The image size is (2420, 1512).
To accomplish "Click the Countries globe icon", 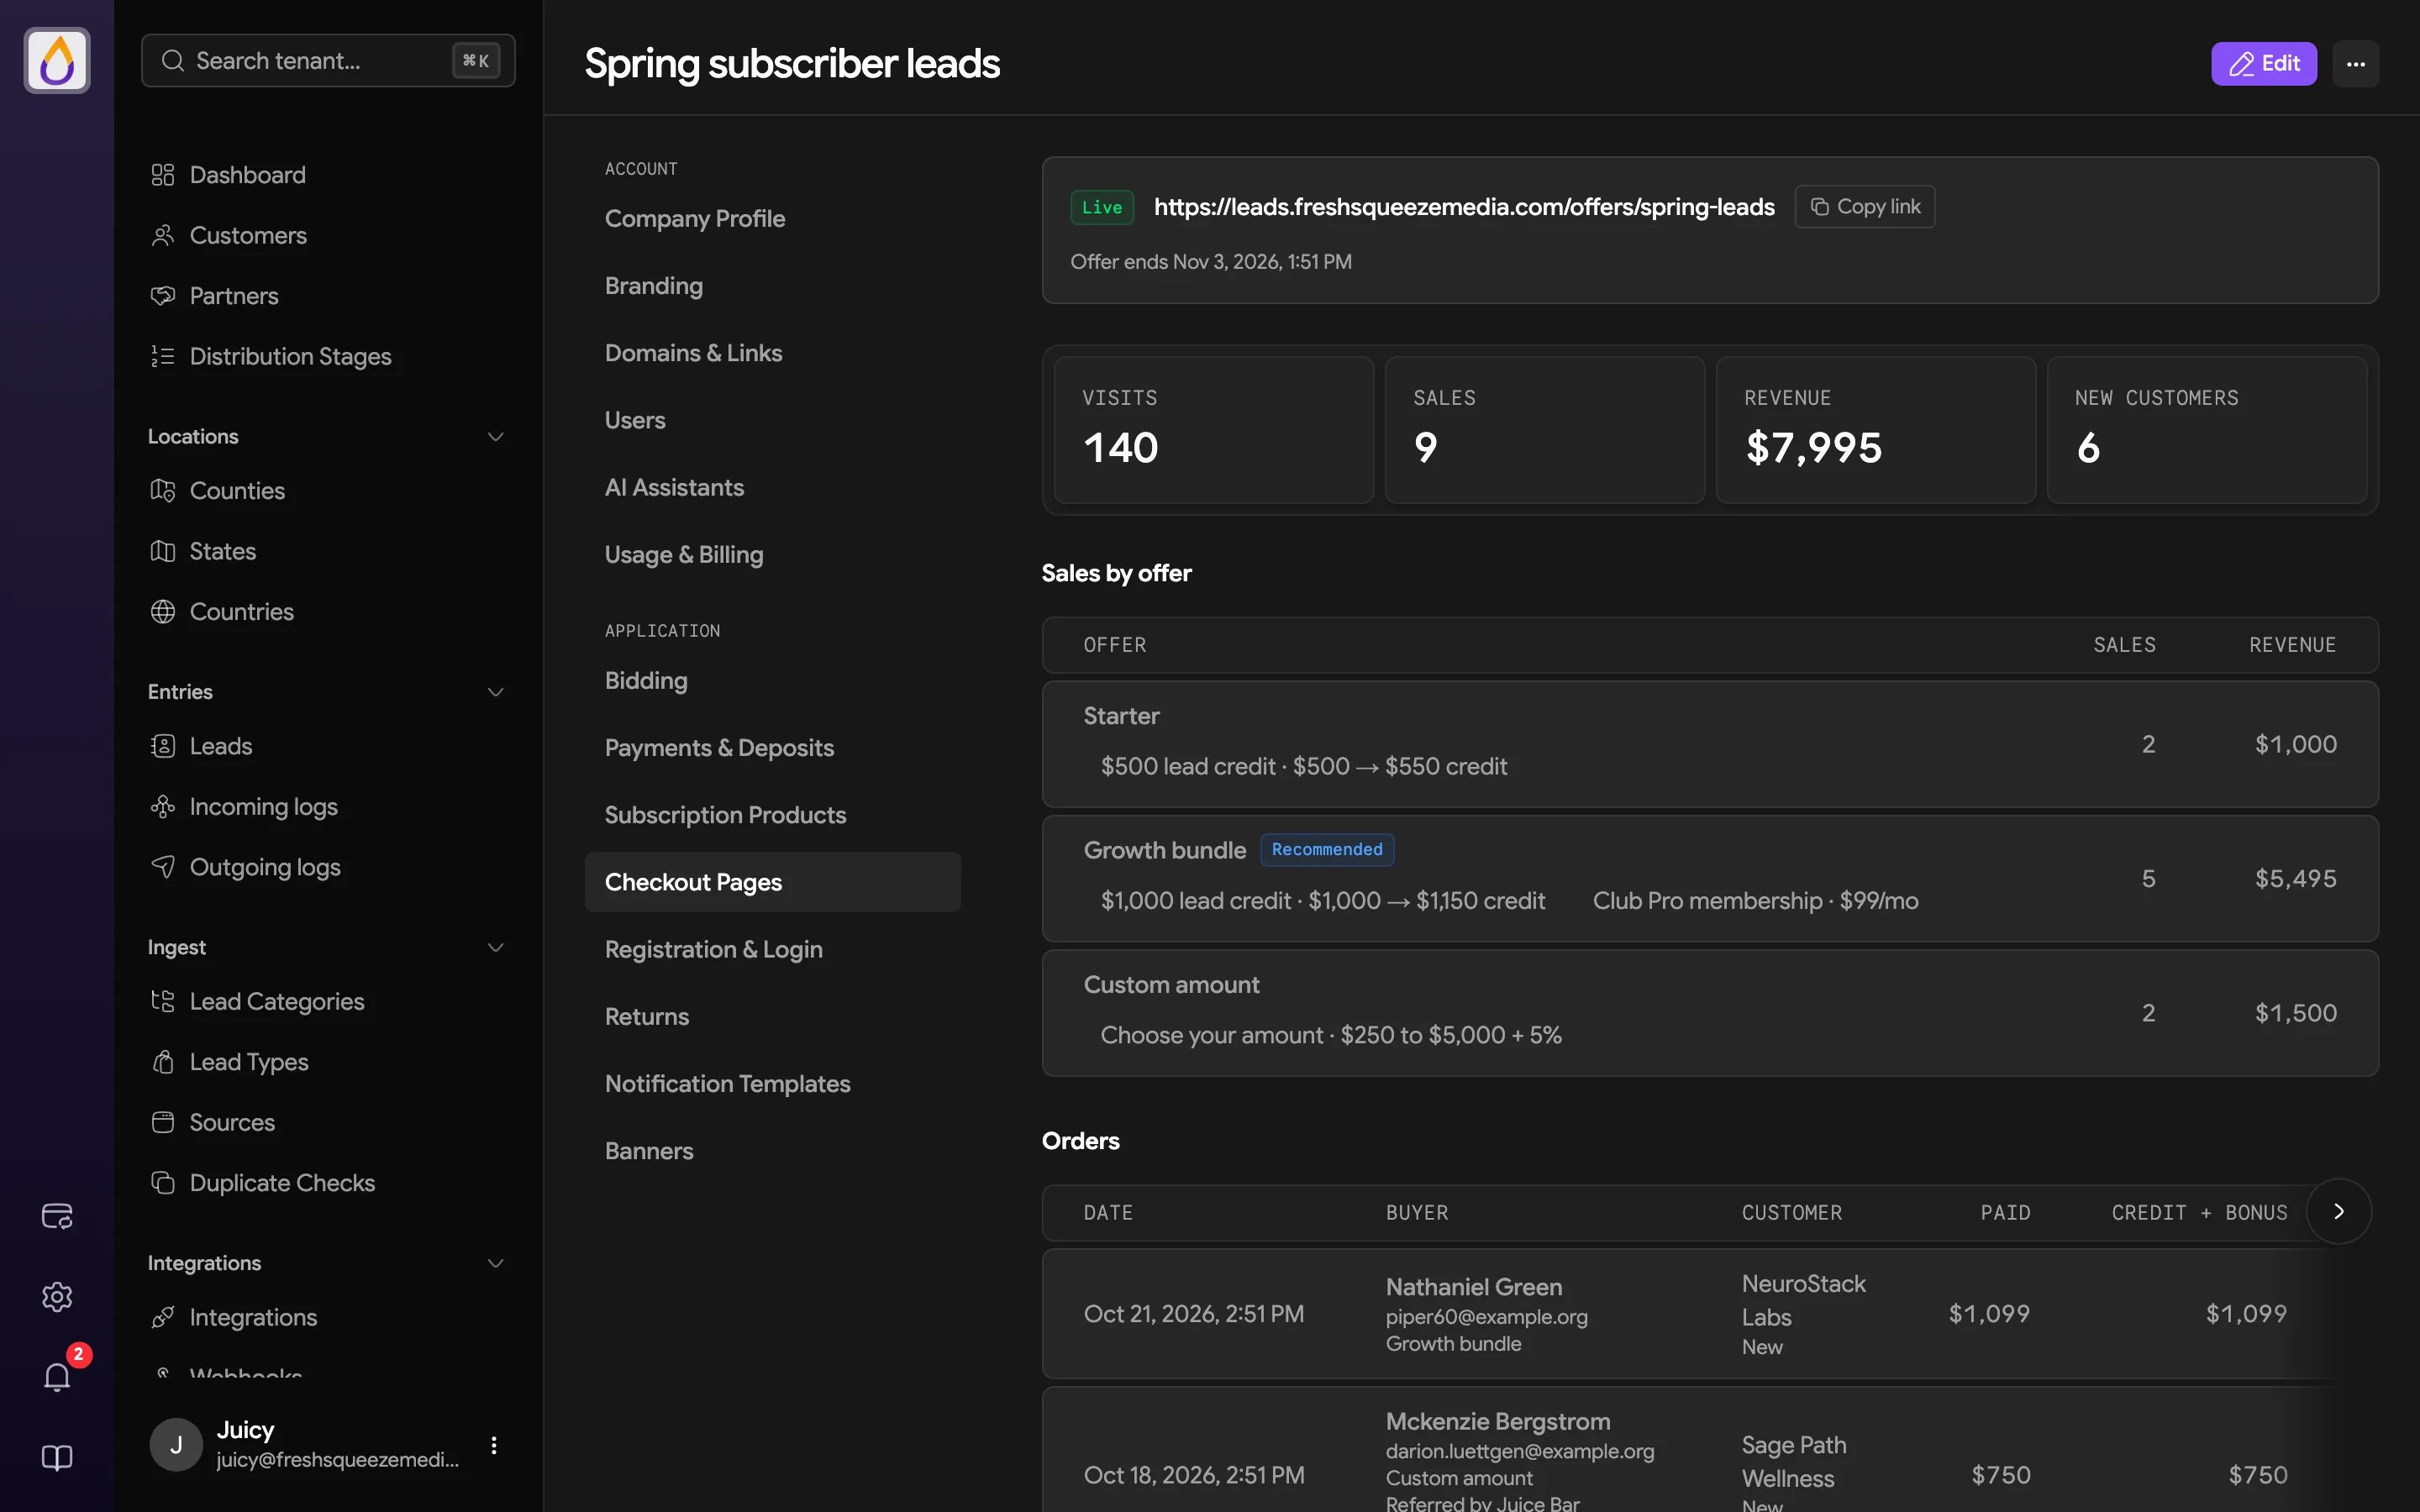I will coord(163,612).
